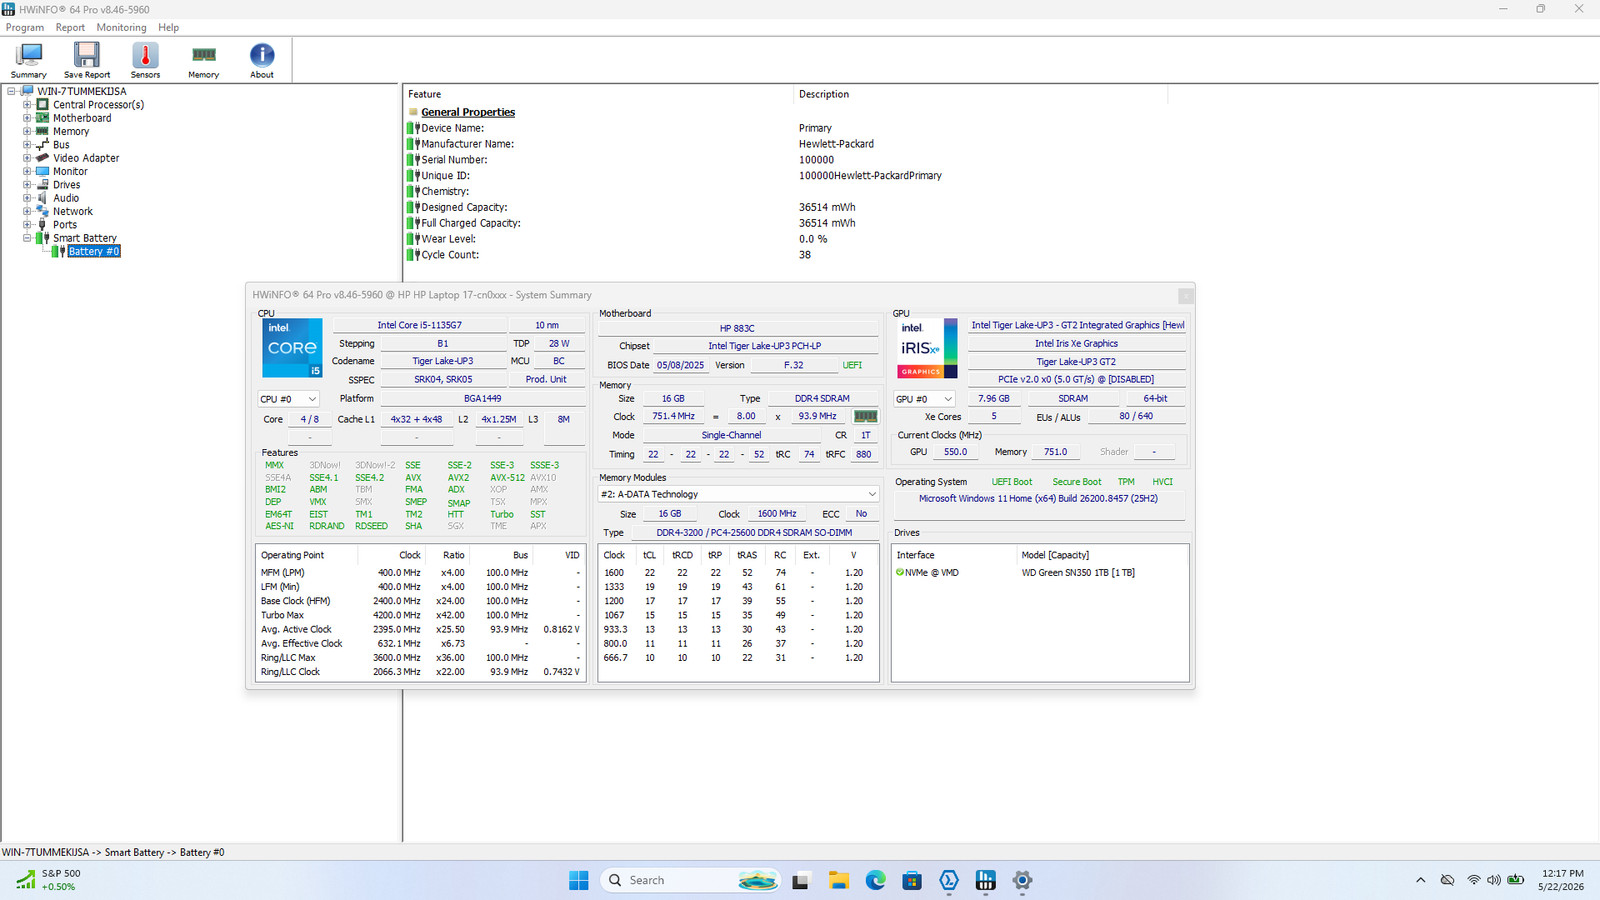Click the General Properties heading
This screenshot has height=900, width=1600.
tap(468, 112)
